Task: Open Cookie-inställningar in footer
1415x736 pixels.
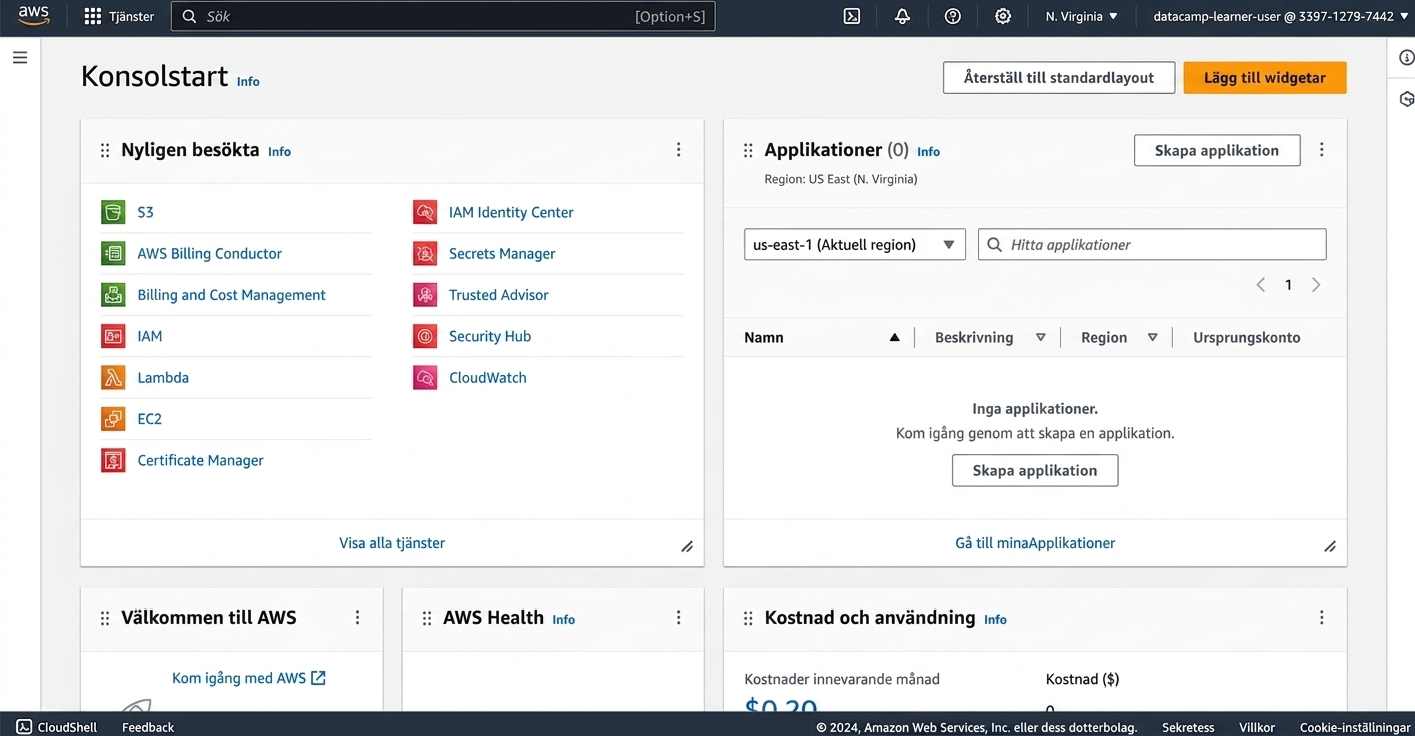Action: click(x=1355, y=727)
